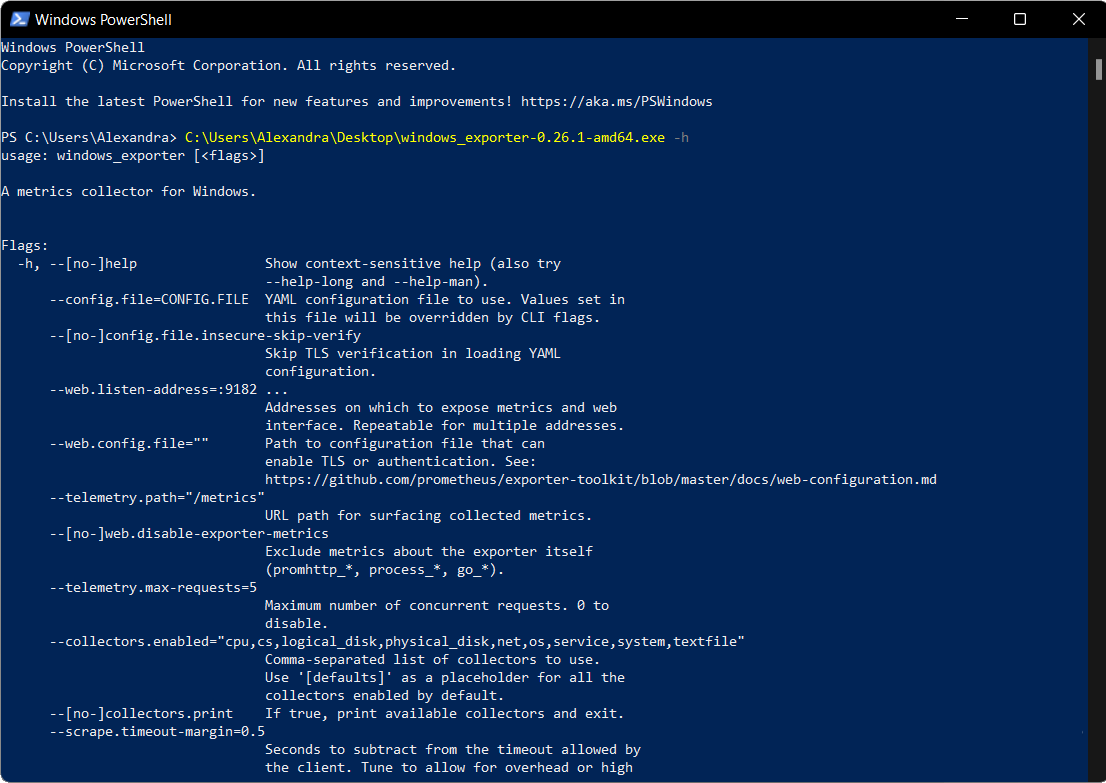Click the --[no-]collectors.print flag
This screenshot has width=1106, height=783.
[x=141, y=714]
